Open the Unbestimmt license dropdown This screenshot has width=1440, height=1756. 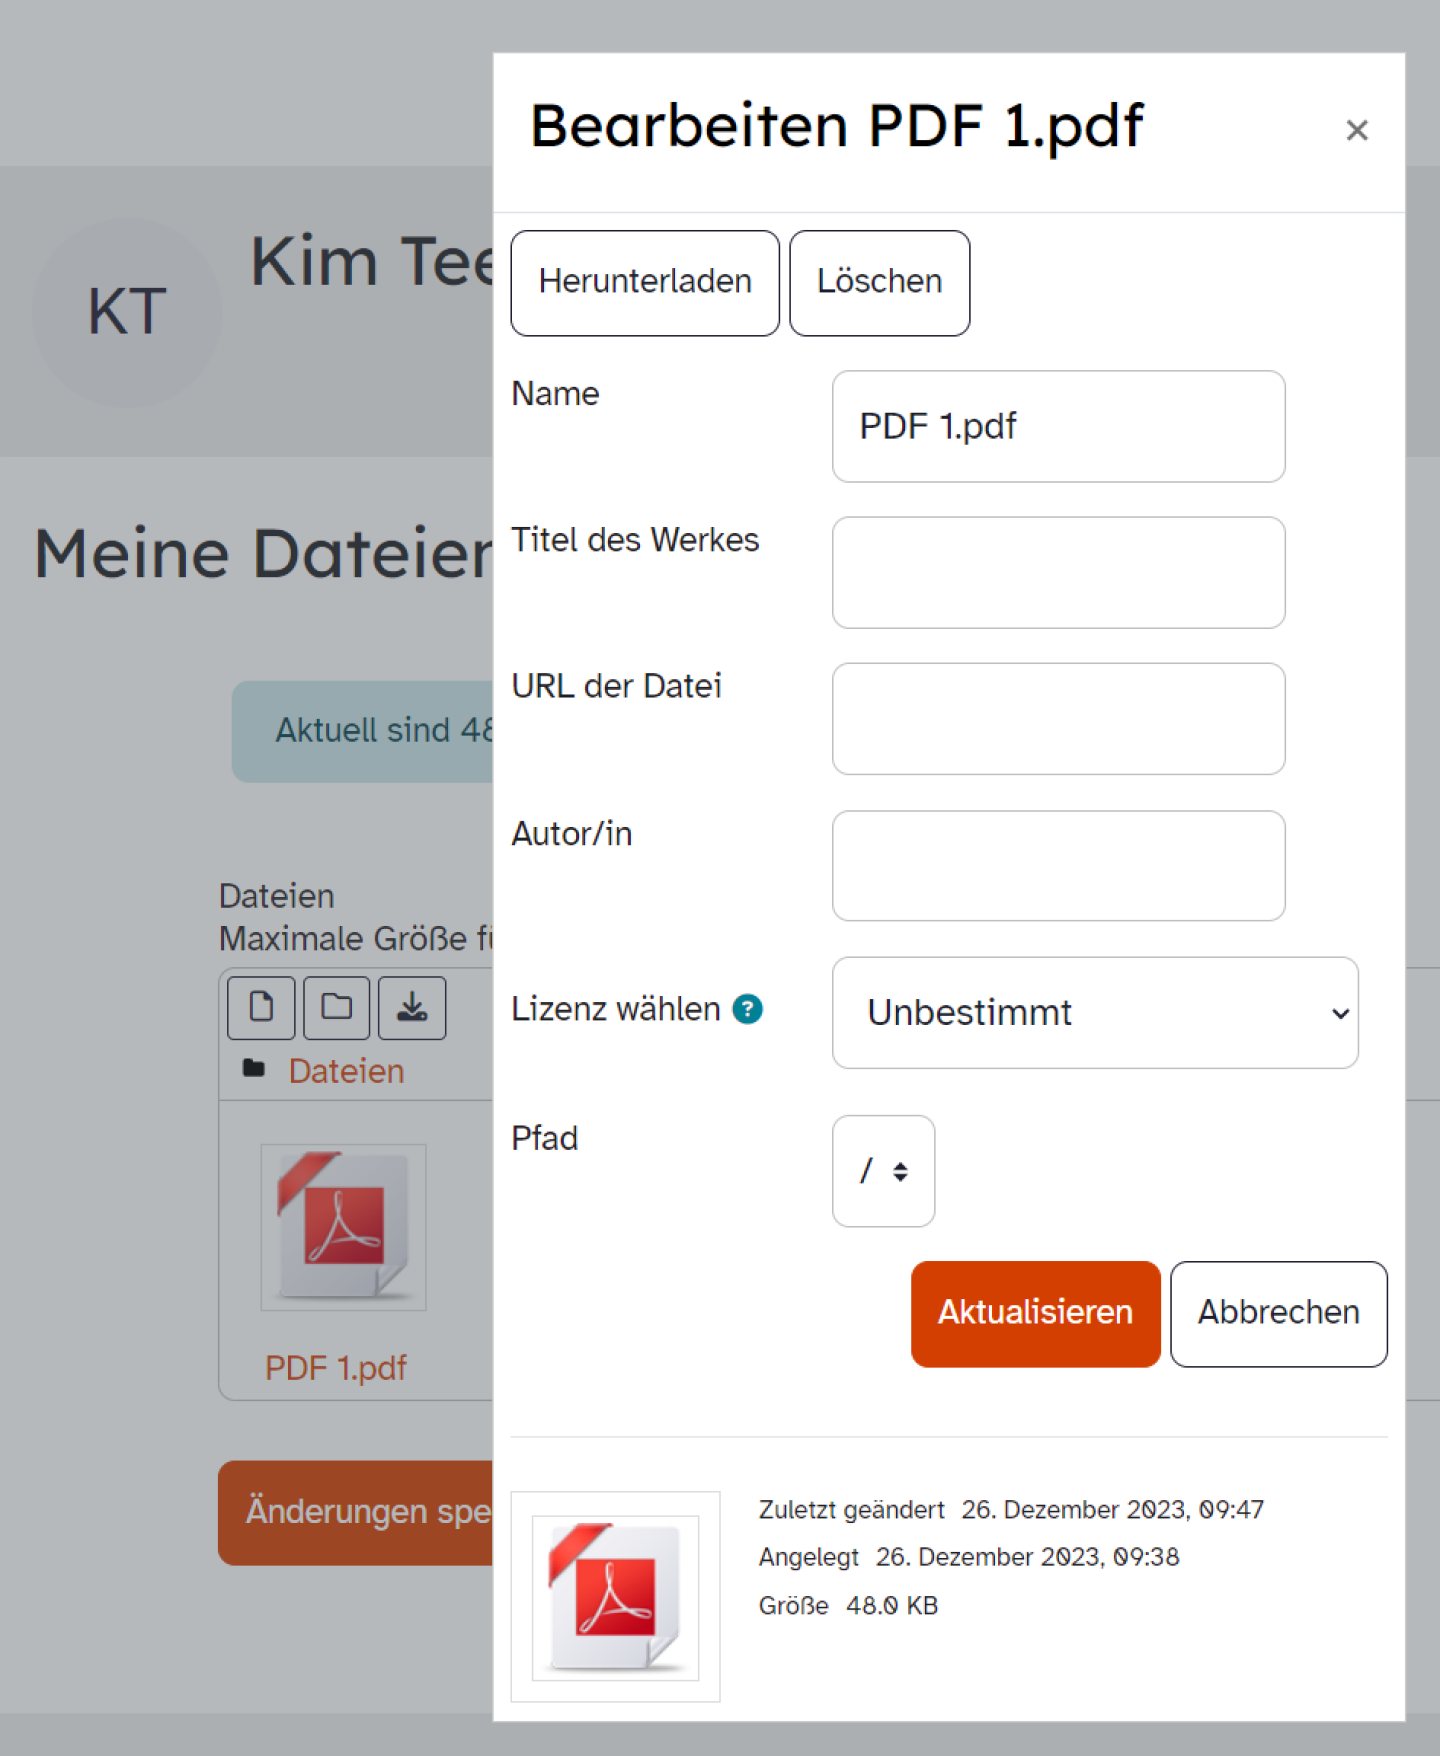pyautogui.click(x=1094, y=1013)
